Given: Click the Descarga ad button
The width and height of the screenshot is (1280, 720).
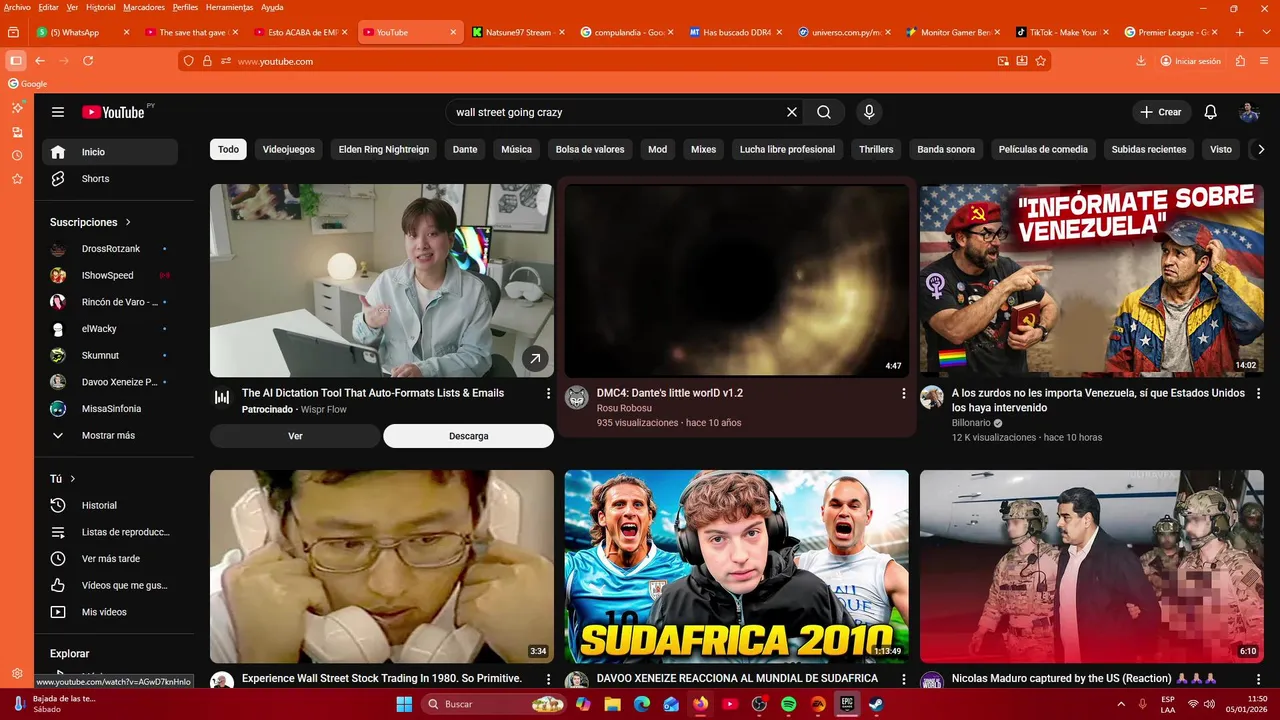Looking at the screenshot, I should [468, 436].
